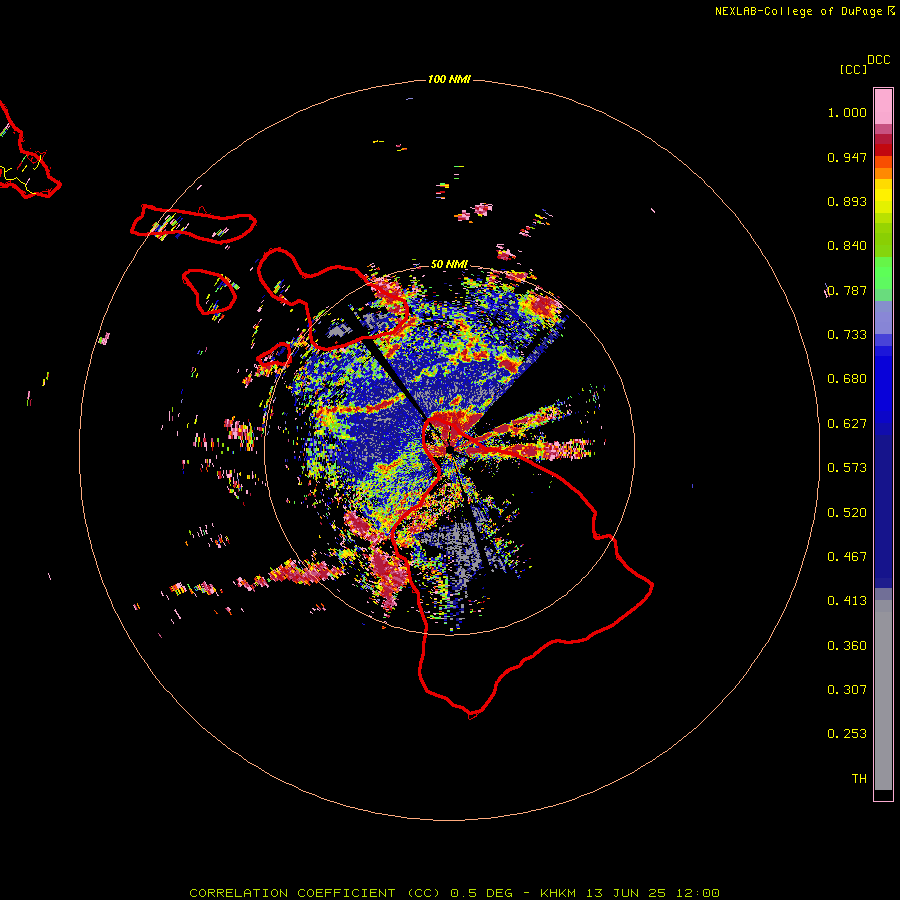Click the 0.680 value on the color scale
The image size is (900, 900).
click(x=847, y=379)
